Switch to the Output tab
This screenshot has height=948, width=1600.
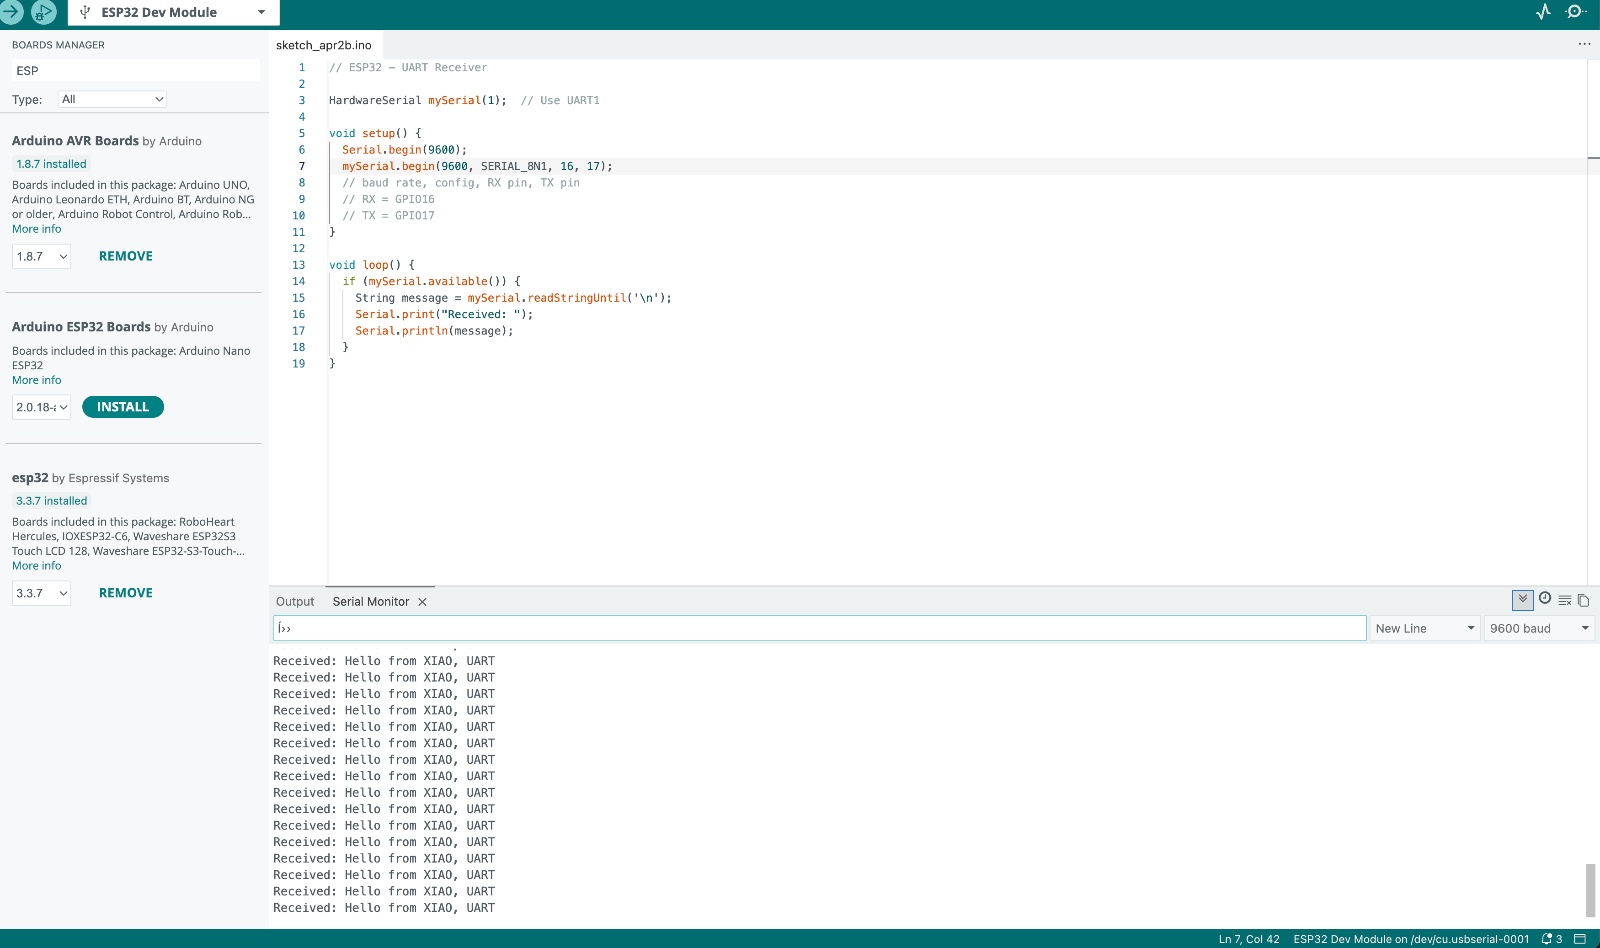295,602
